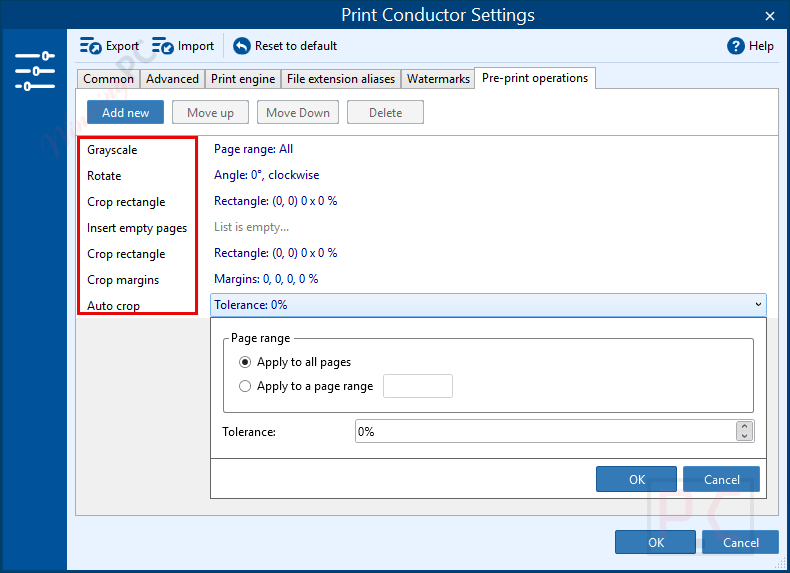This screenshot has width=790, height=573.
Task: Collapse the Tolerance: 0% dropdown
Action: tap(758, 304)
